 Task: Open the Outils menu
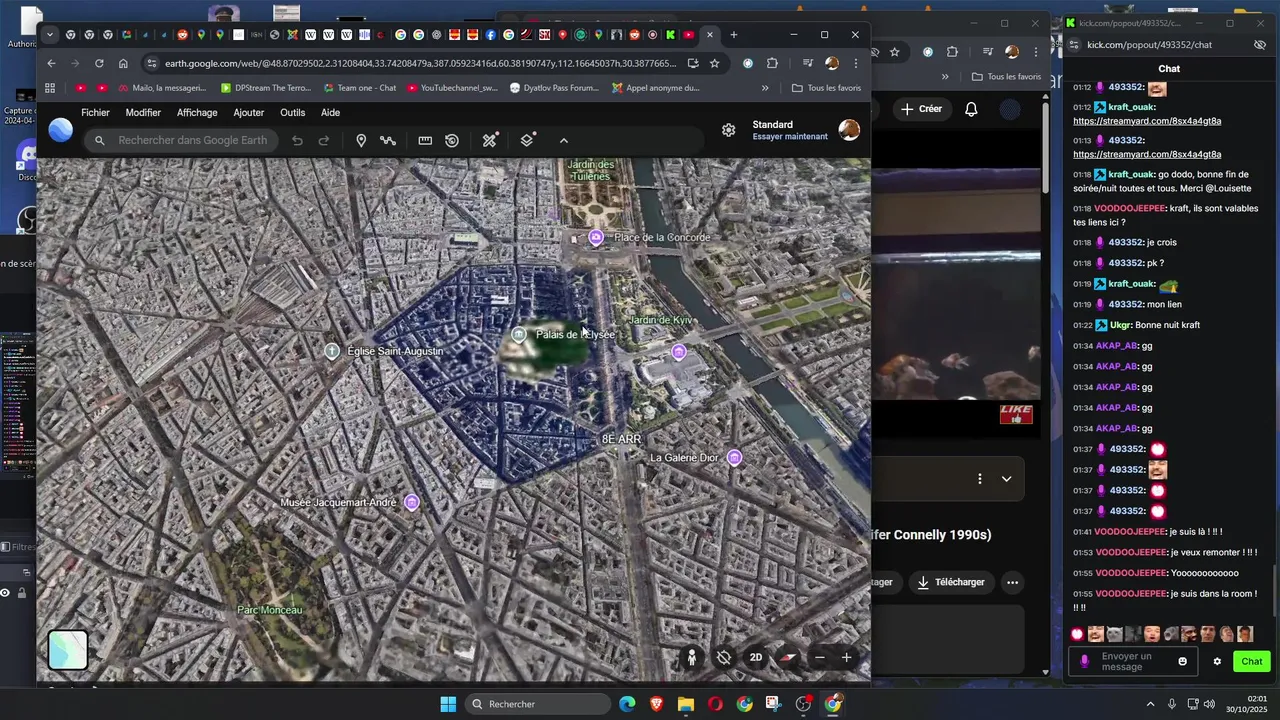(x=293, y=113)
